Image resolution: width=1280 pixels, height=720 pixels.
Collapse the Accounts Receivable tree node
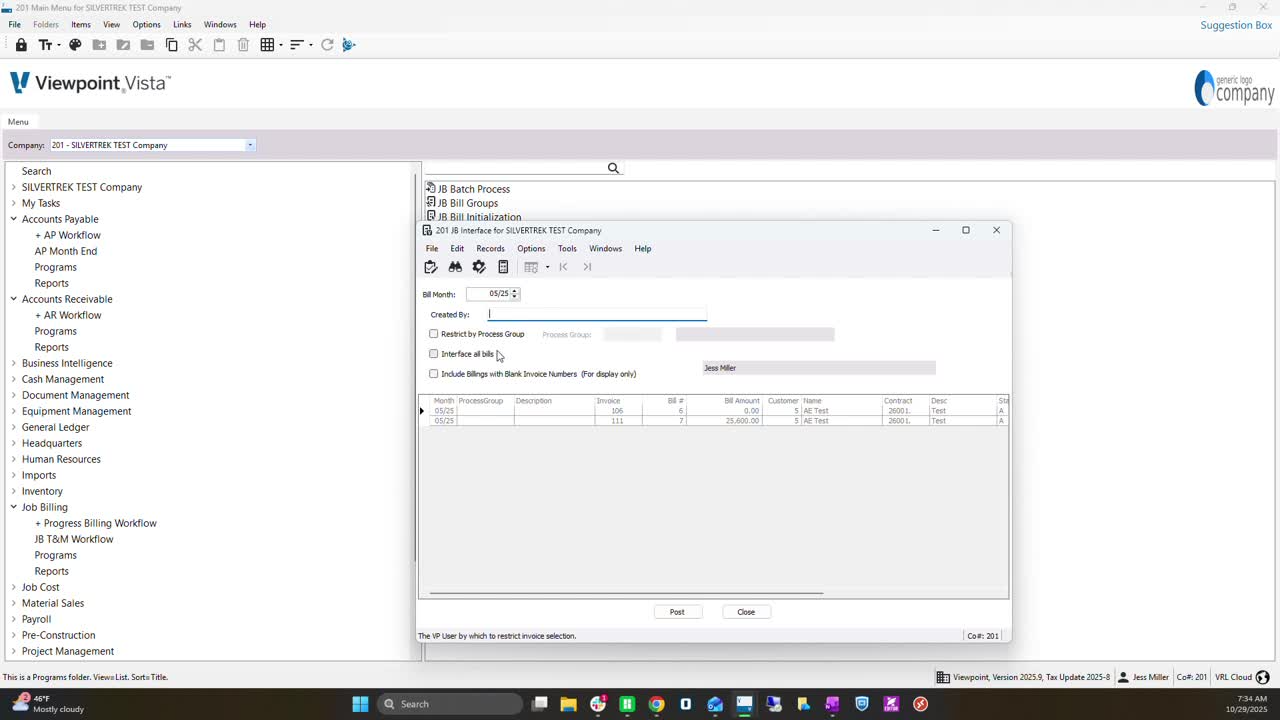tap(13, 299)
